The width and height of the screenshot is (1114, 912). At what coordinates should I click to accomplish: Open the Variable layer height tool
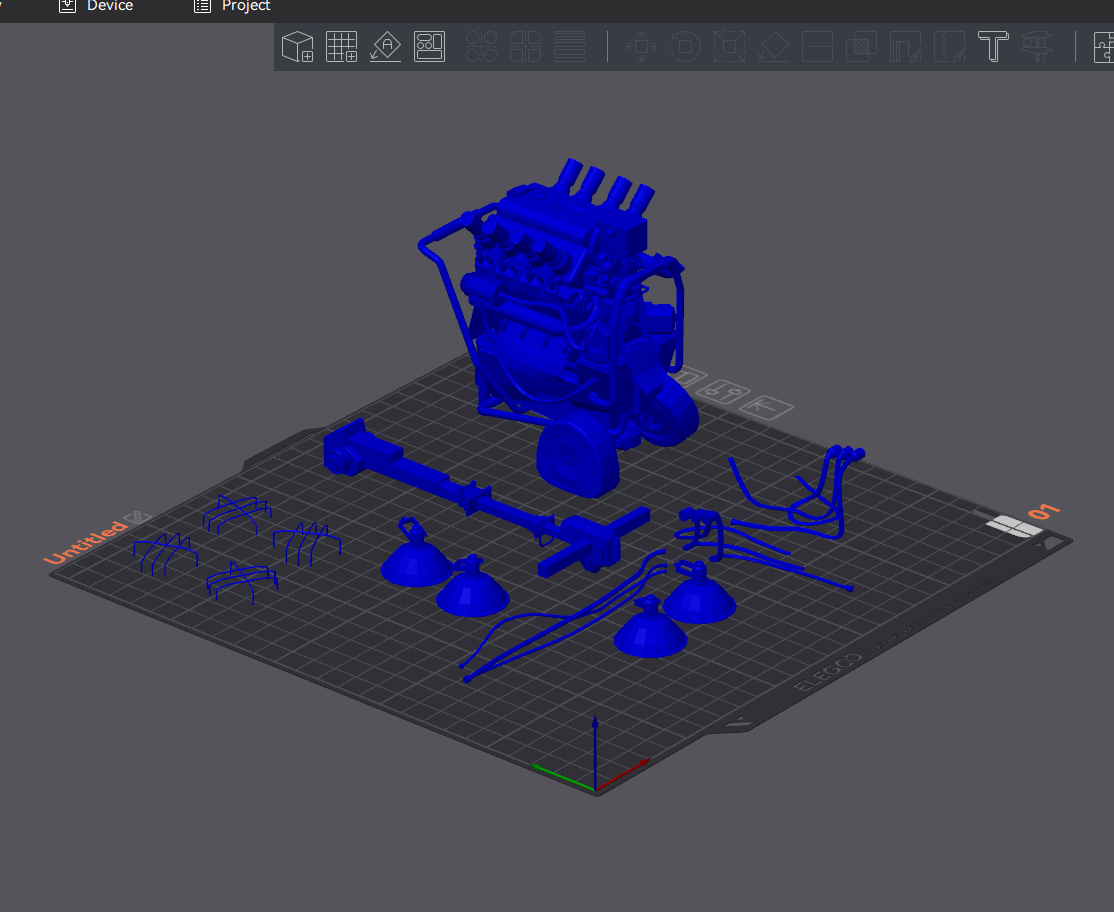click(569, 47)
